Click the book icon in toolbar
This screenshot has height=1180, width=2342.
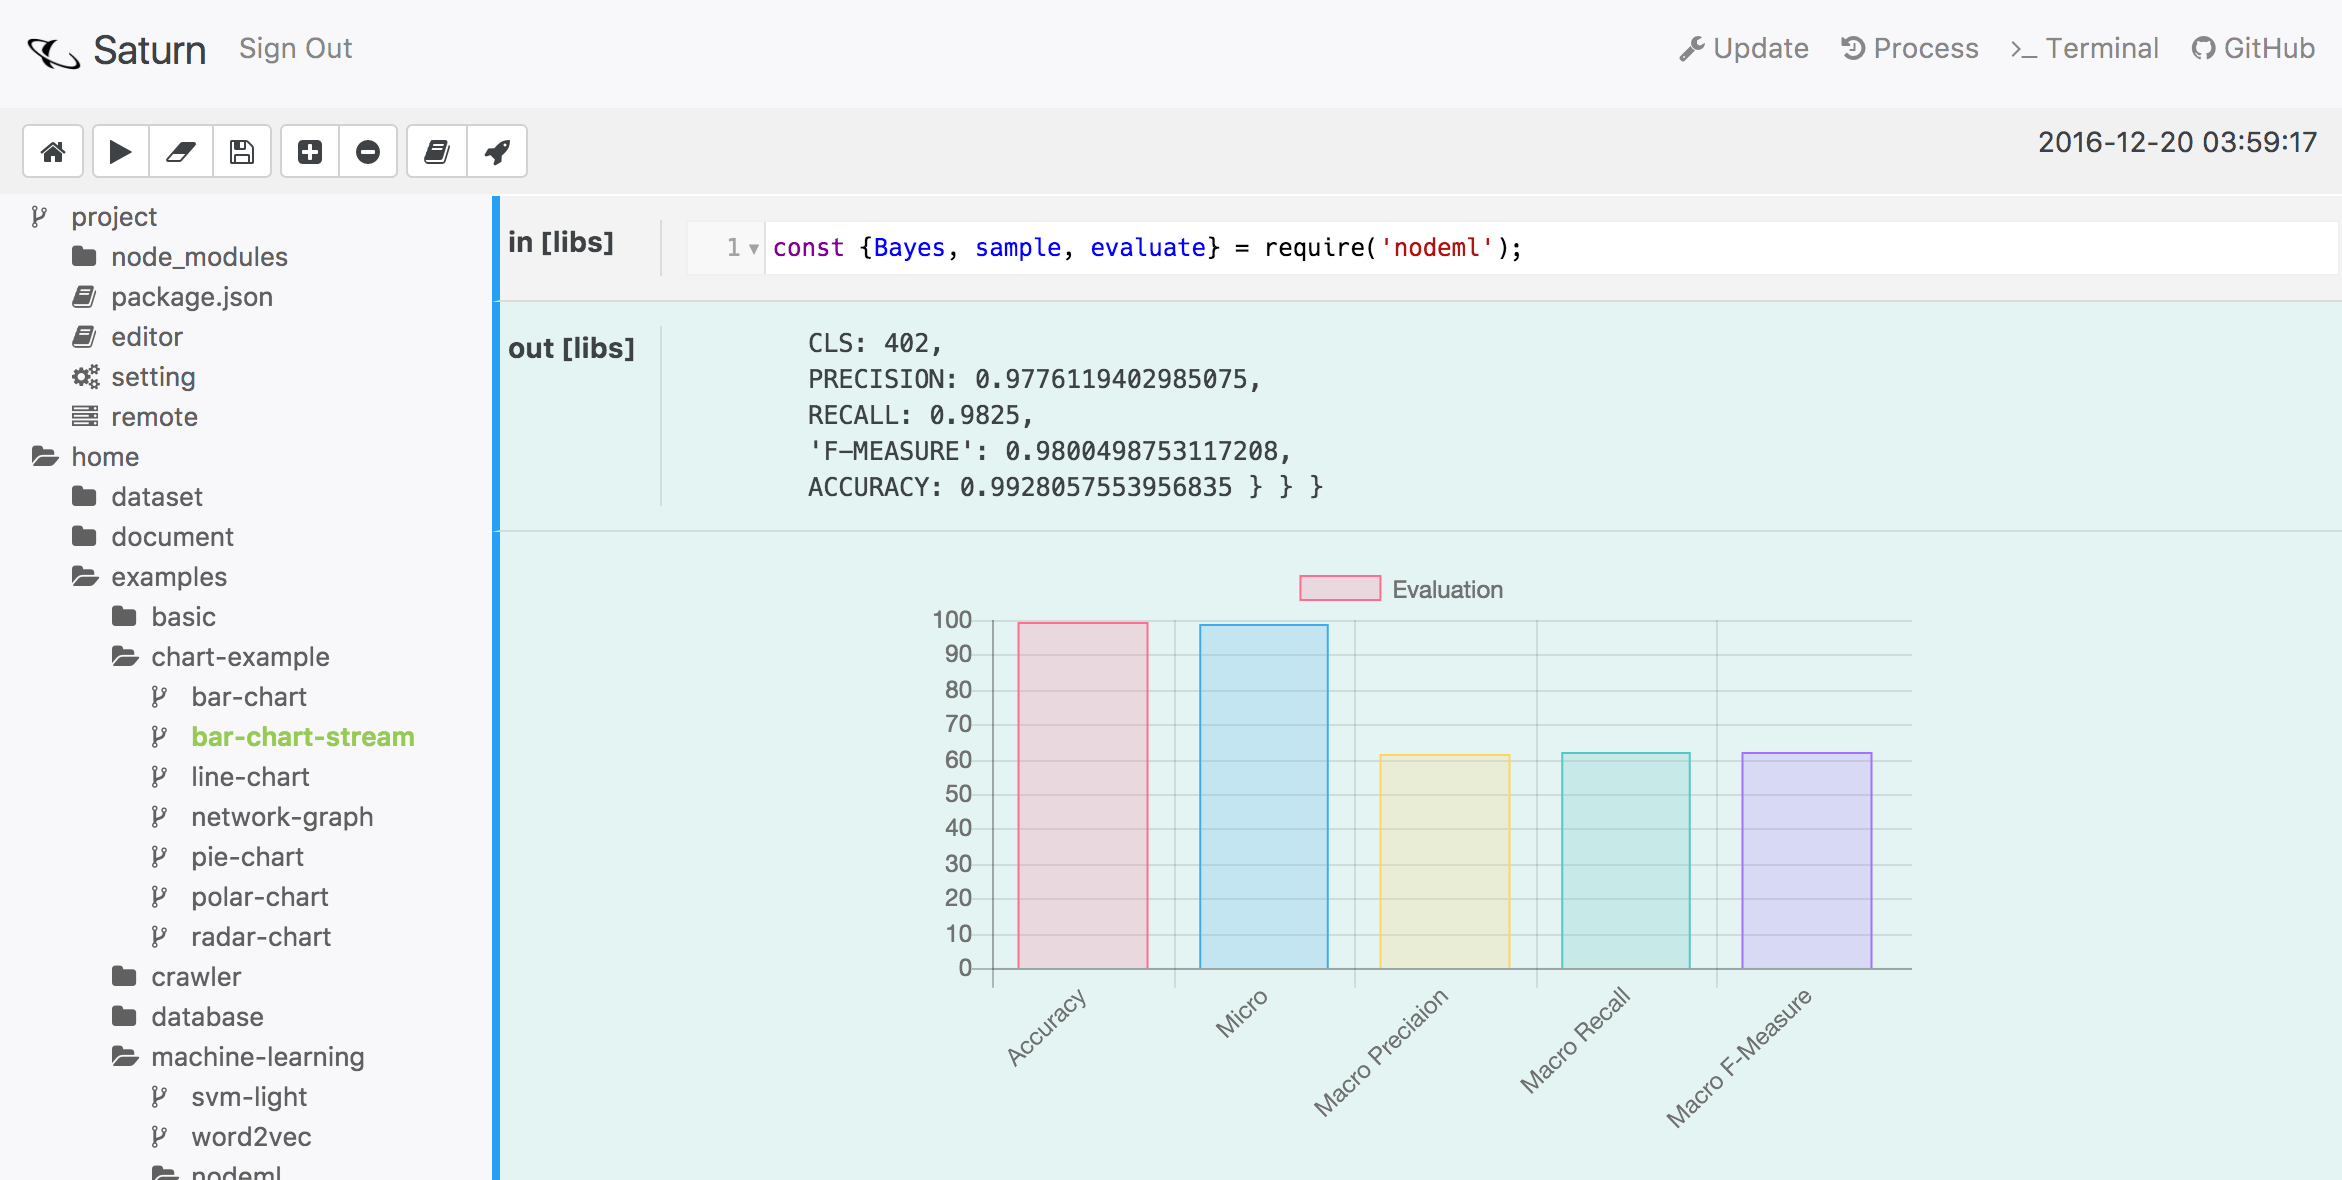(x=437, y=152)
